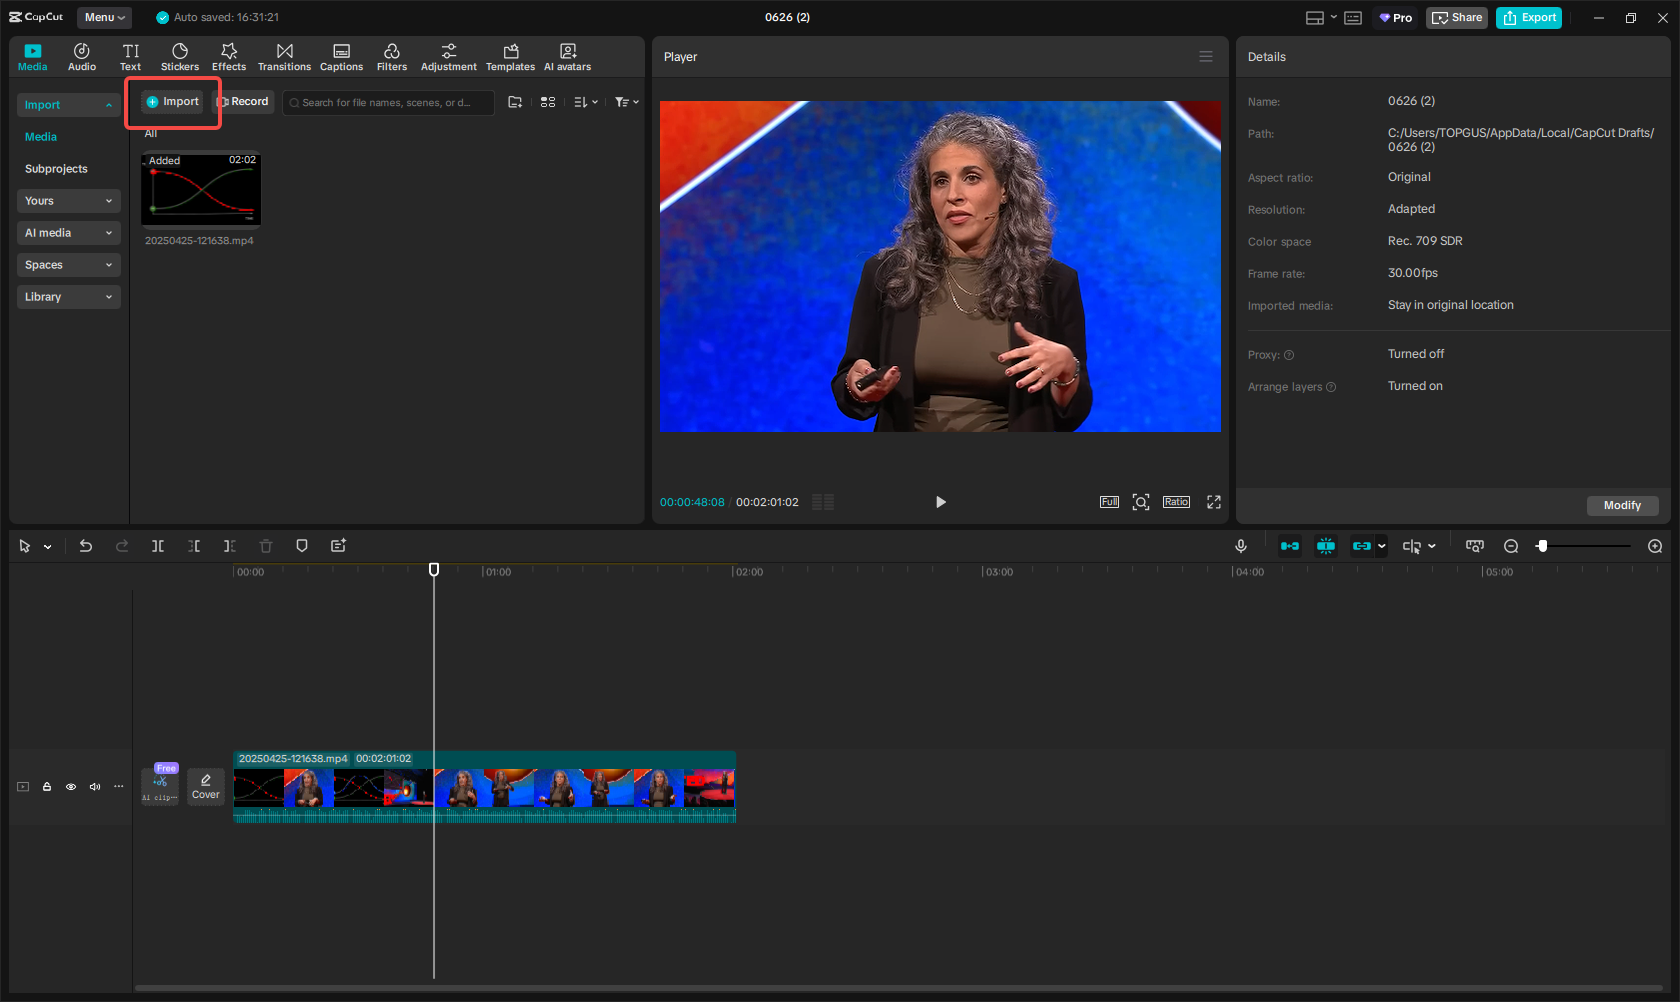The height and width of the screenshot is (1002, 1680).
Task: Select the 20250425-121638.mp4 media thumbnail
Action: [x=201, y=190]
